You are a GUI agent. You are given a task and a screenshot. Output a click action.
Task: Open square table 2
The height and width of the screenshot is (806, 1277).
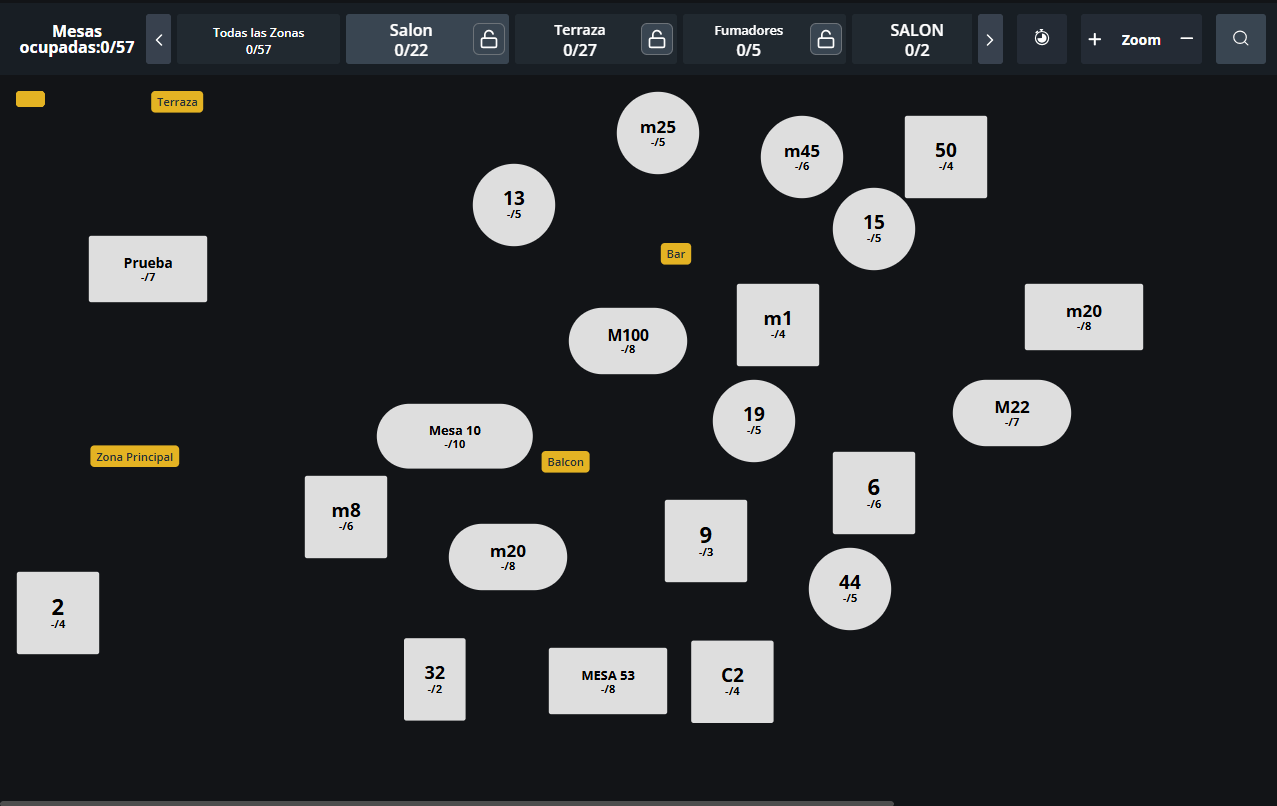point(58,613)
